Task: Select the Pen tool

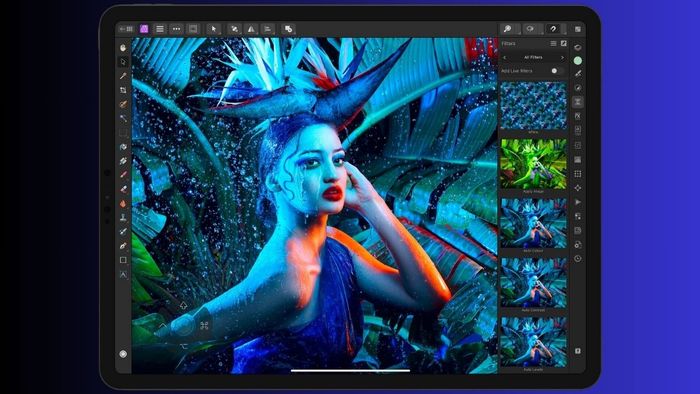Action: coord(123,246)
